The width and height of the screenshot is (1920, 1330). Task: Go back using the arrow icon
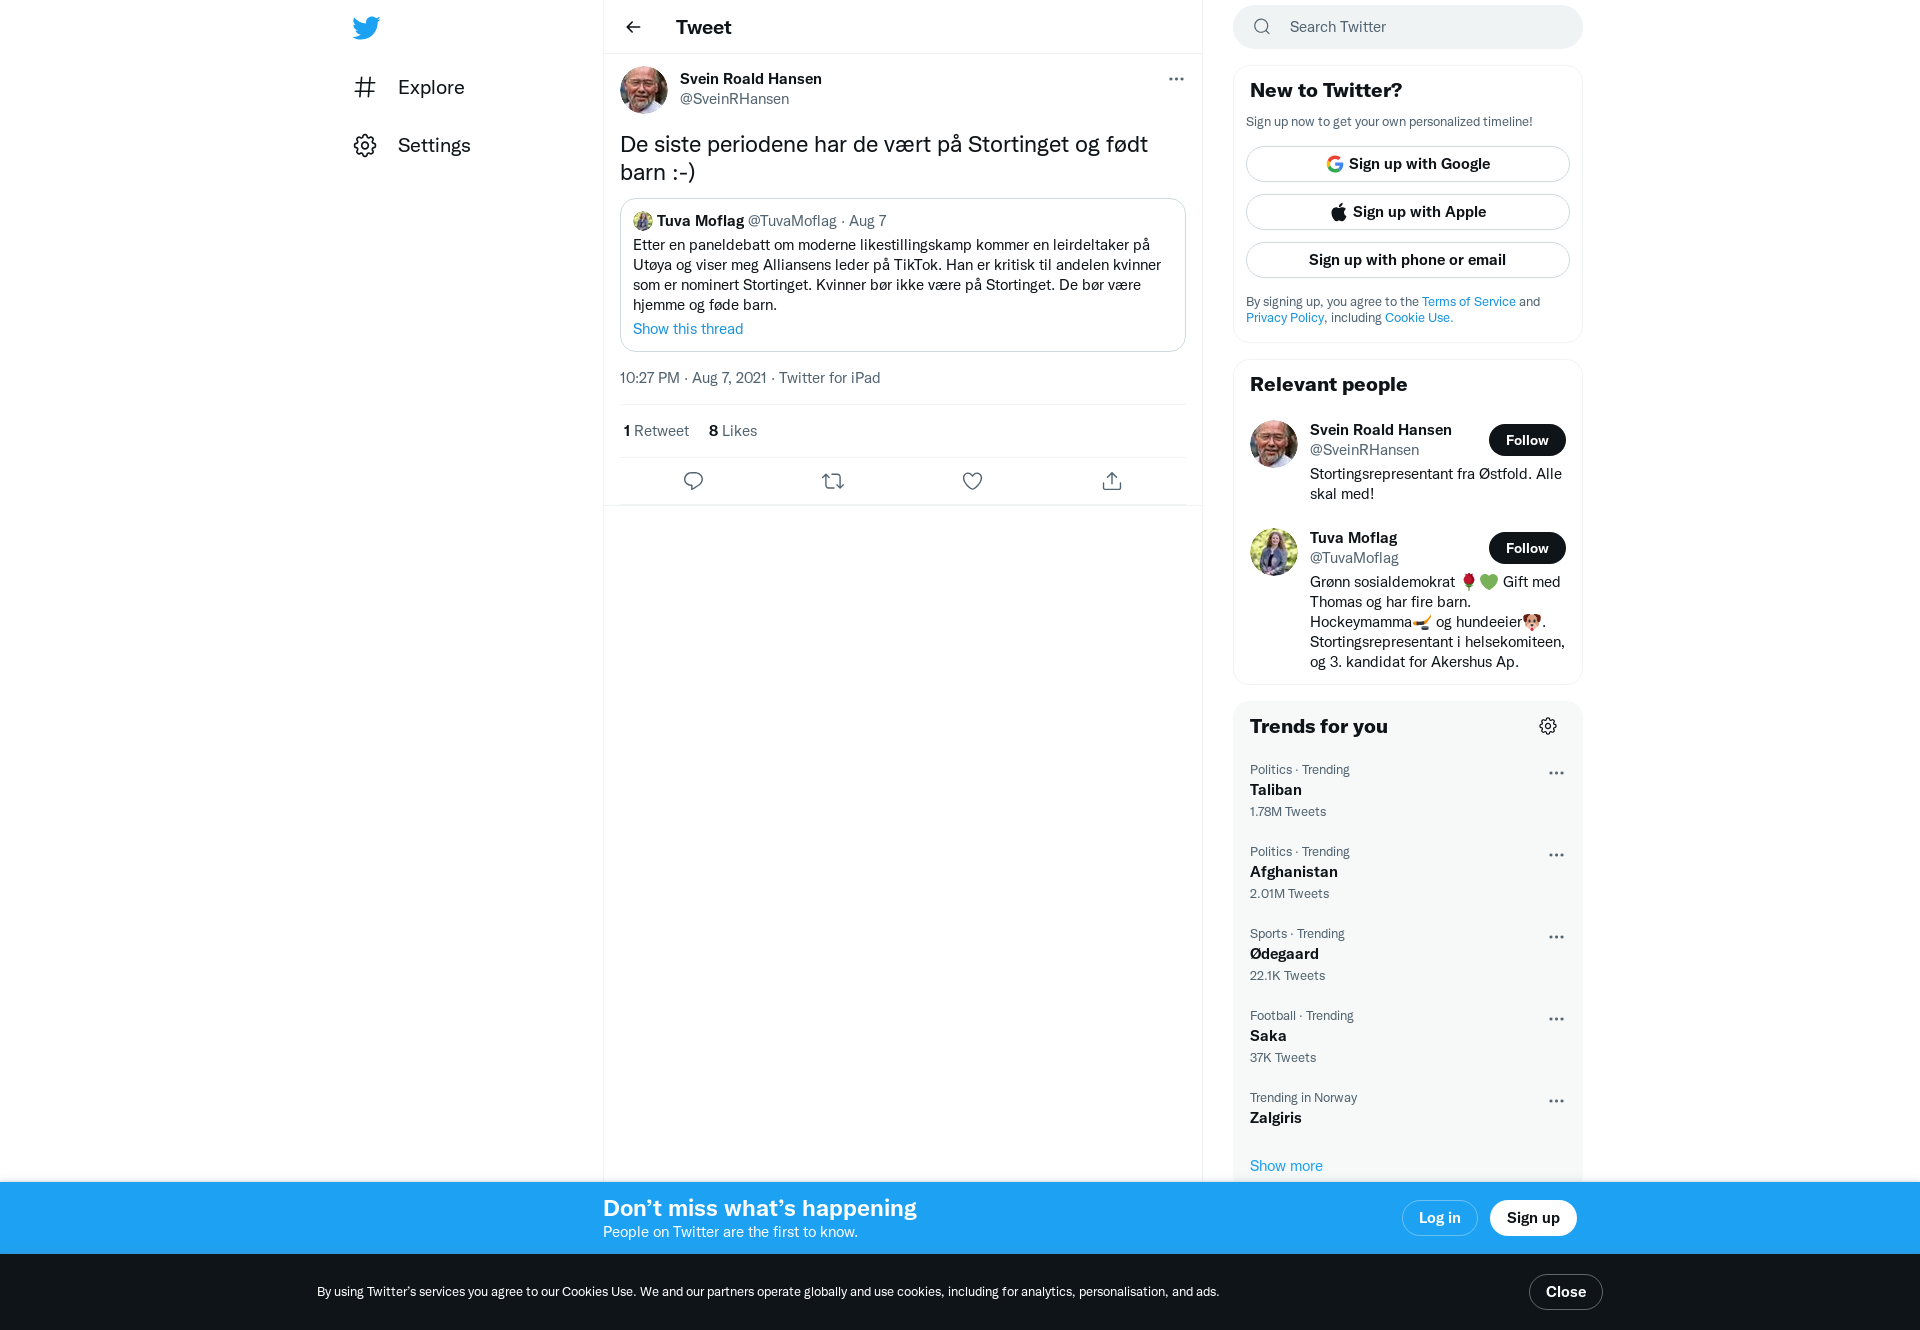pyautogui.click(x=633, y=27)
